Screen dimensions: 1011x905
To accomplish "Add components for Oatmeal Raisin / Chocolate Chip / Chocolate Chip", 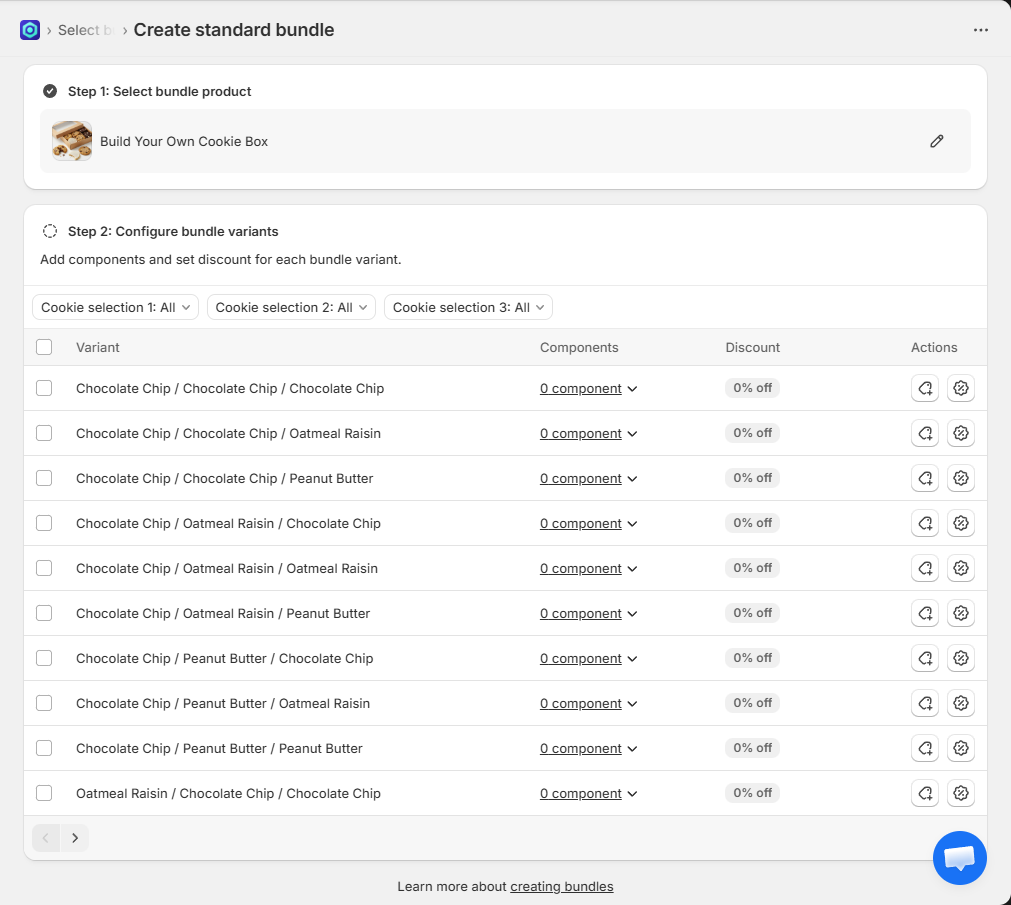I will point(924,793).
